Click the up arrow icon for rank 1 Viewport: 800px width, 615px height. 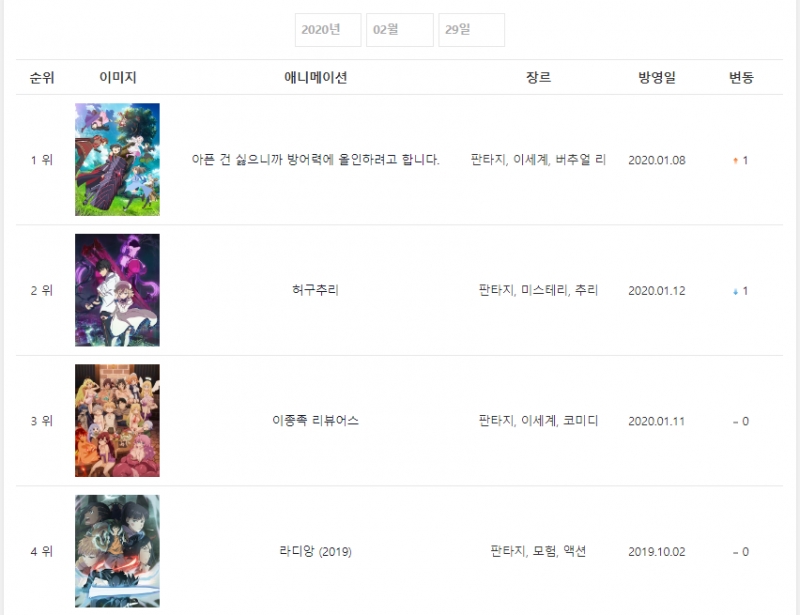735,161
